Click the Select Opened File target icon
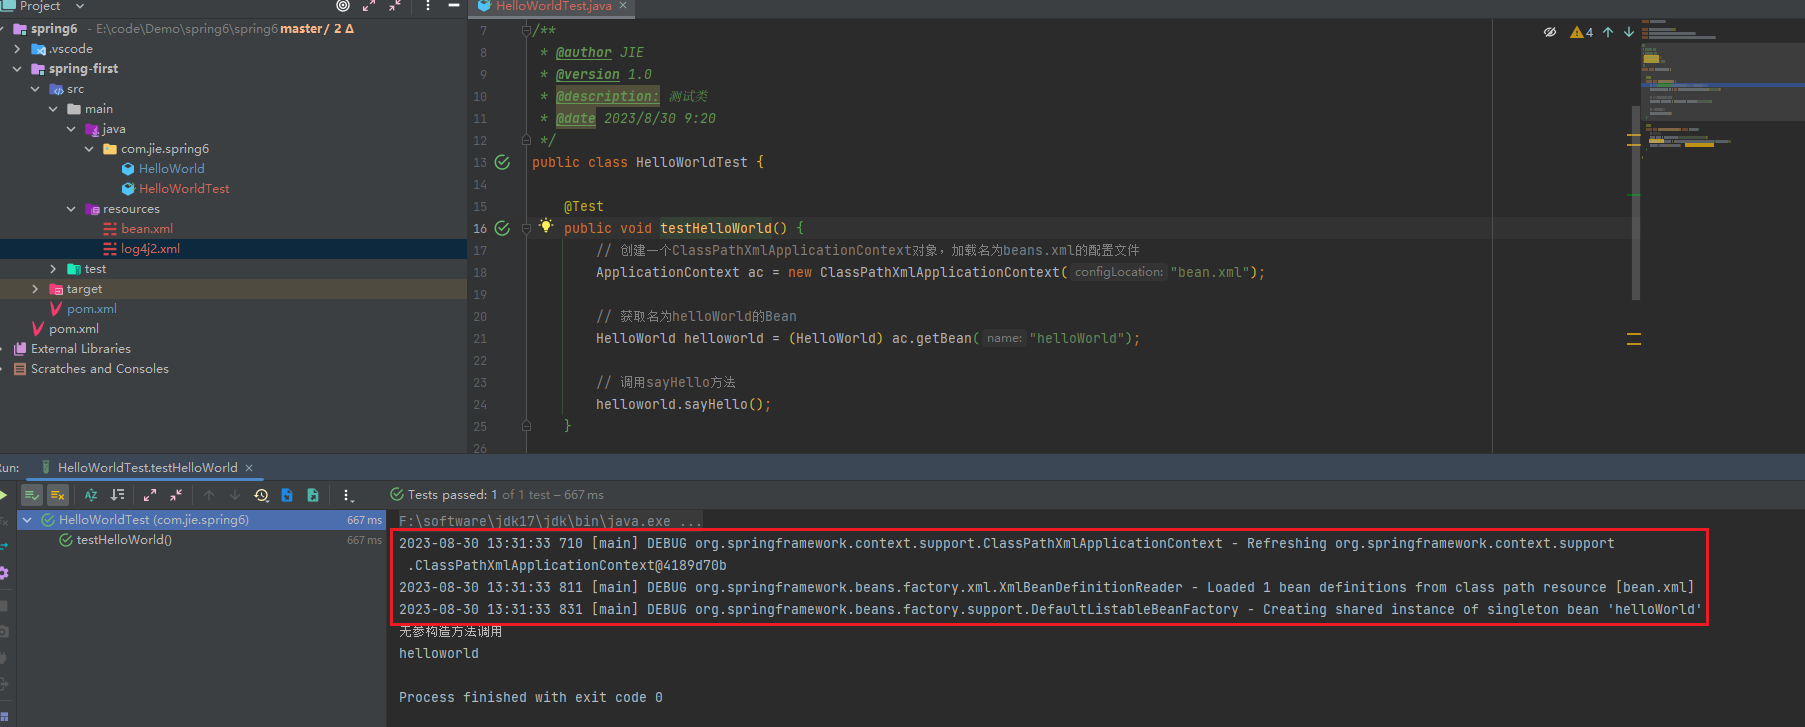Viewport: 1805px width, 727px height. click(343, 6)
